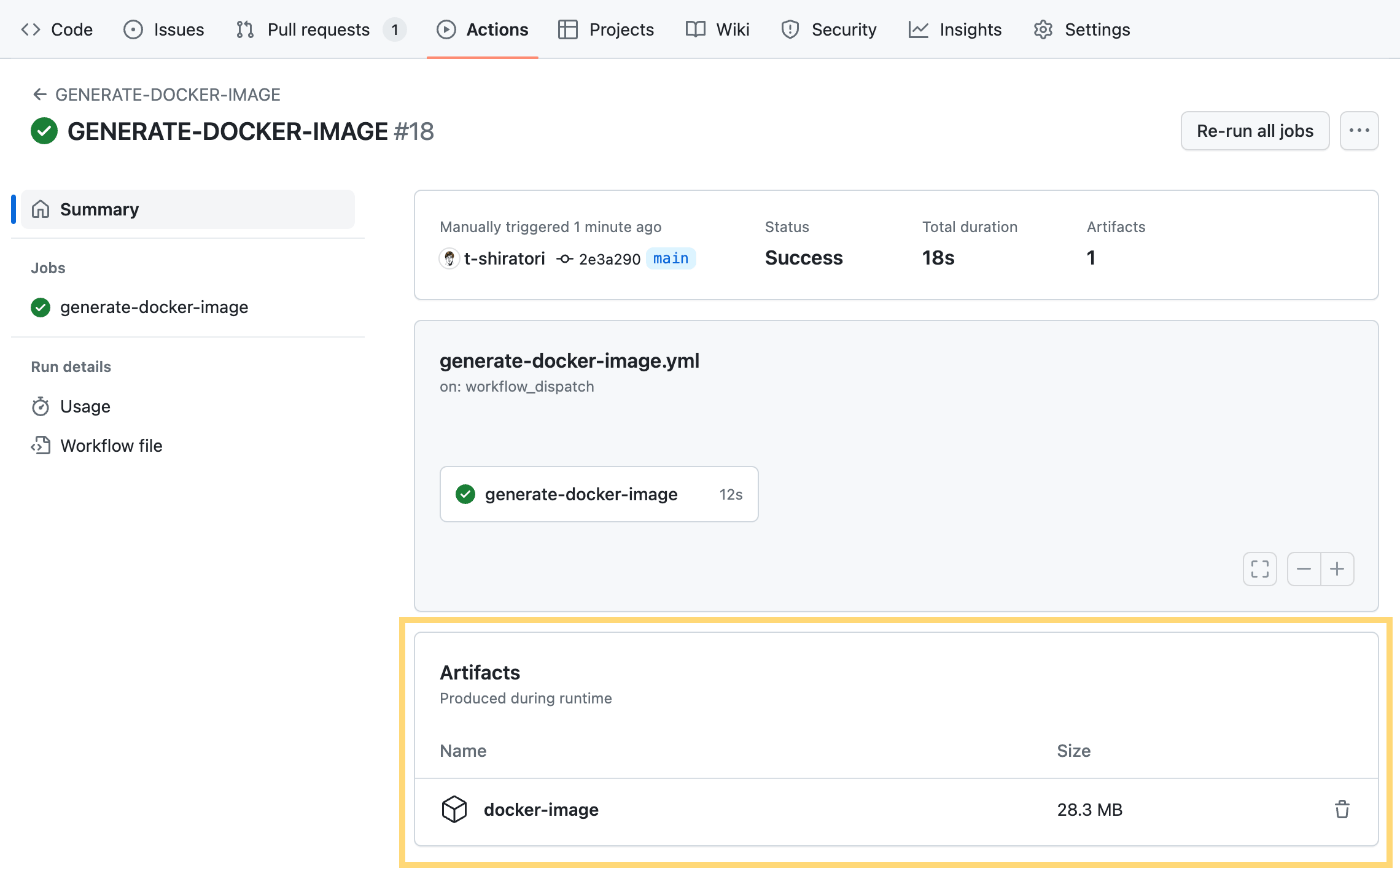Download the docker-image artifact
1400x879 pixels.
[x=541, y=810]
